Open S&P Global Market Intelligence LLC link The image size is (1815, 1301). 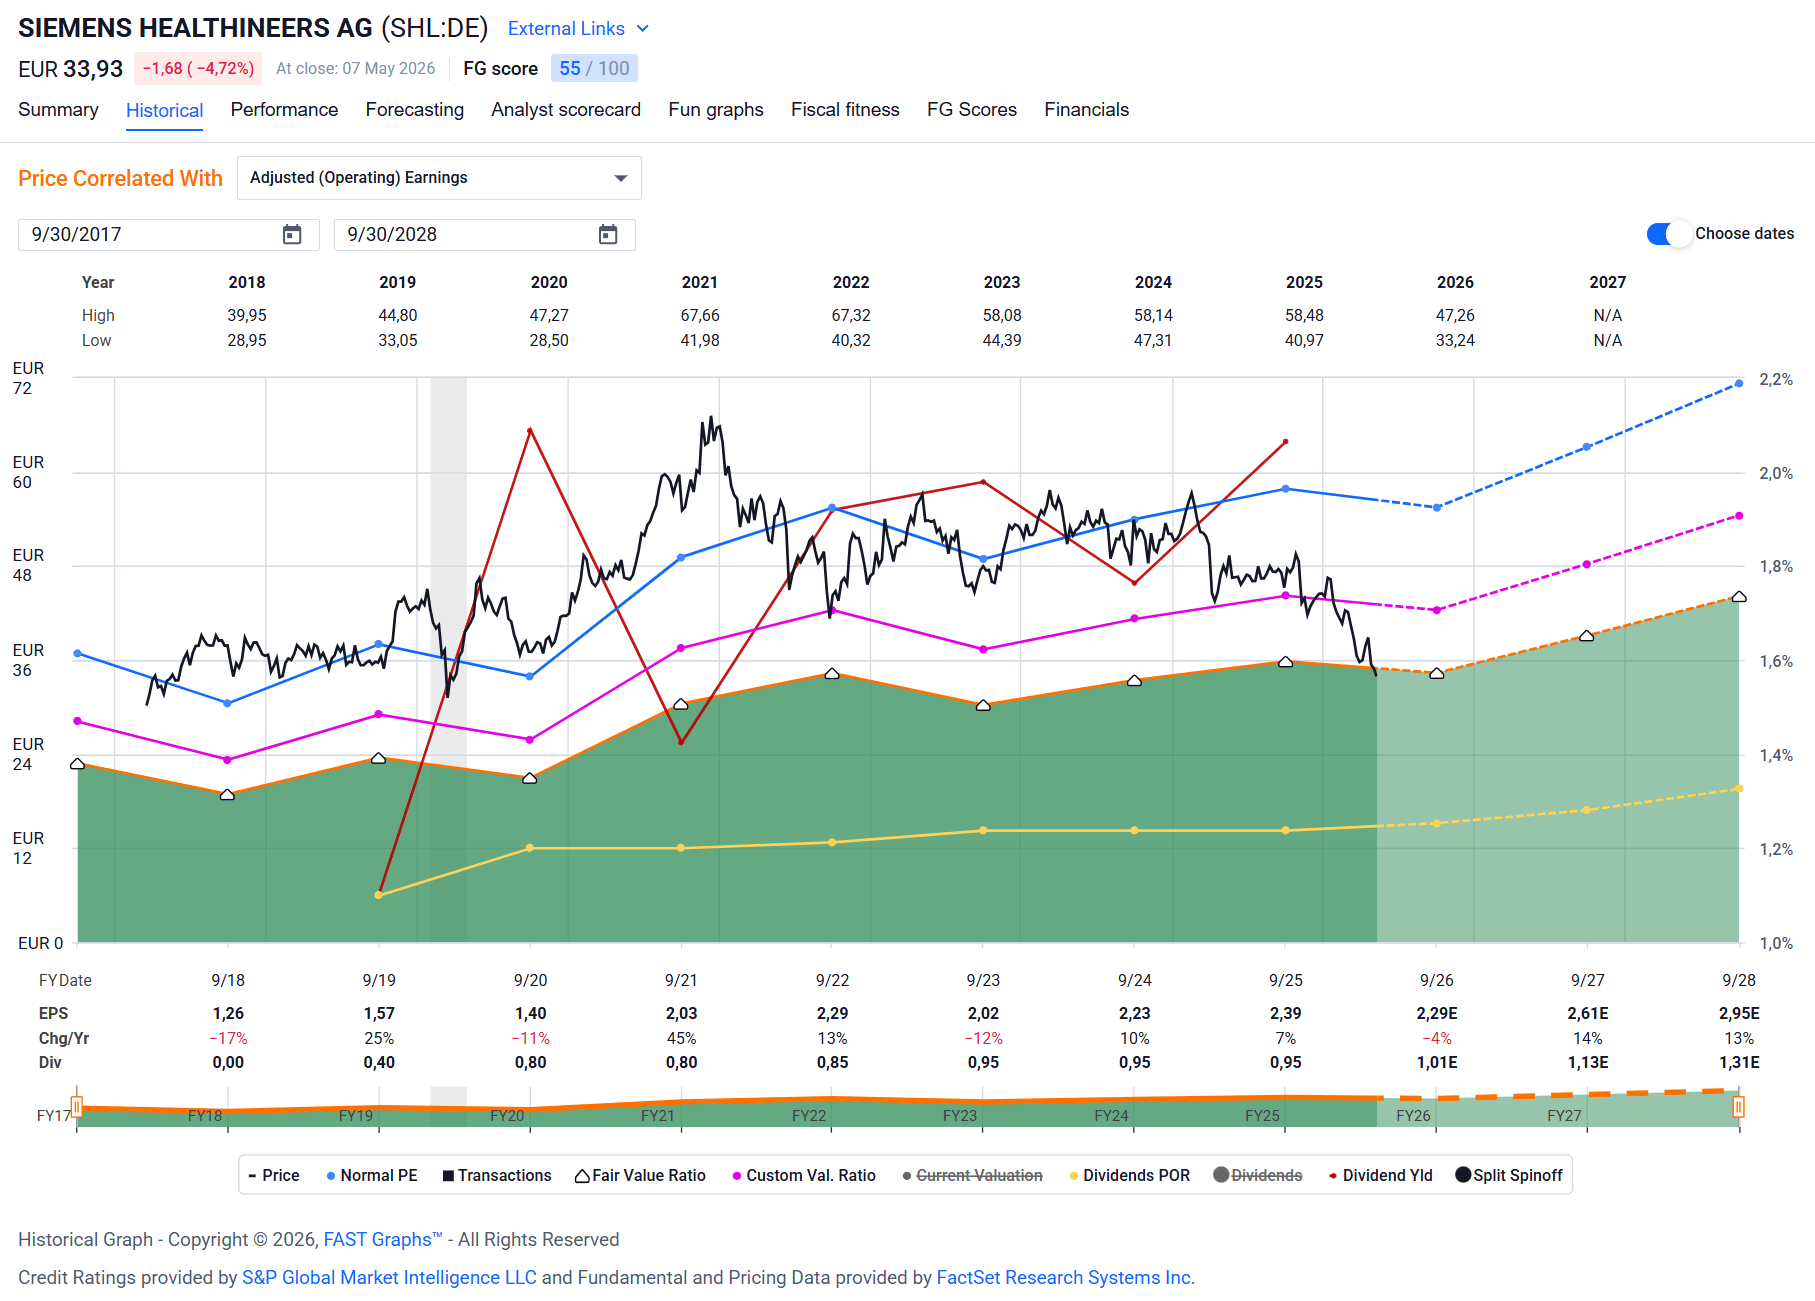(x=389, y=1277)
